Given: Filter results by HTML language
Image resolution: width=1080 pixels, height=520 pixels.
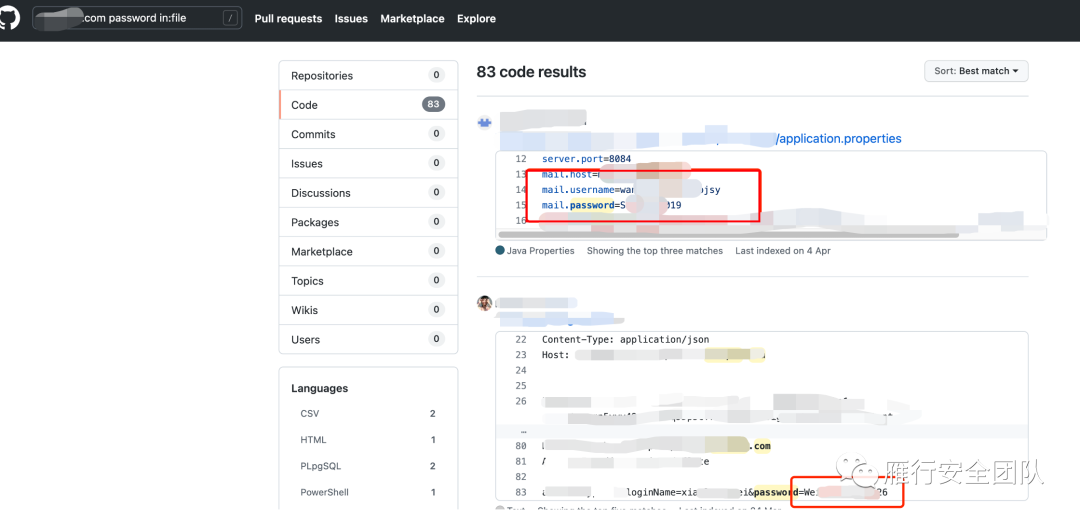Looking at the screenshot, I should point(368,440).
